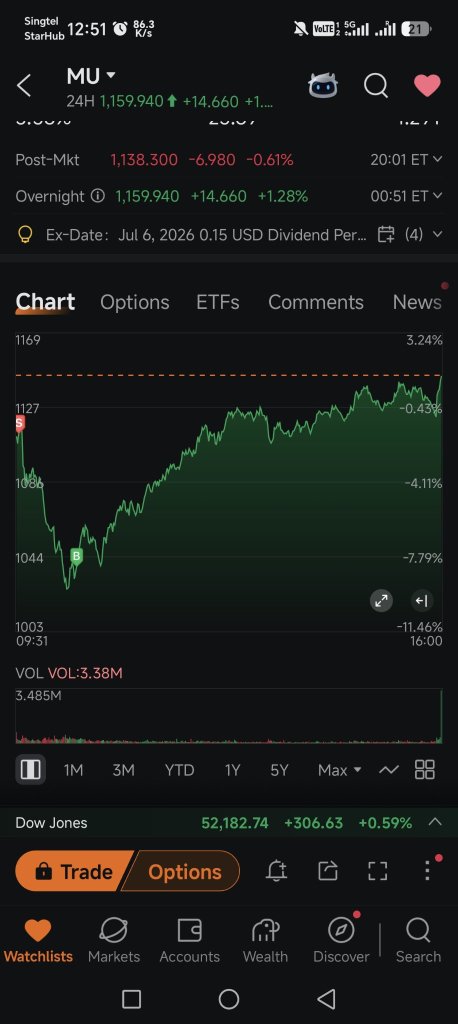
Task: Open the robot AI assistant icon
Action: coord(323,86)
